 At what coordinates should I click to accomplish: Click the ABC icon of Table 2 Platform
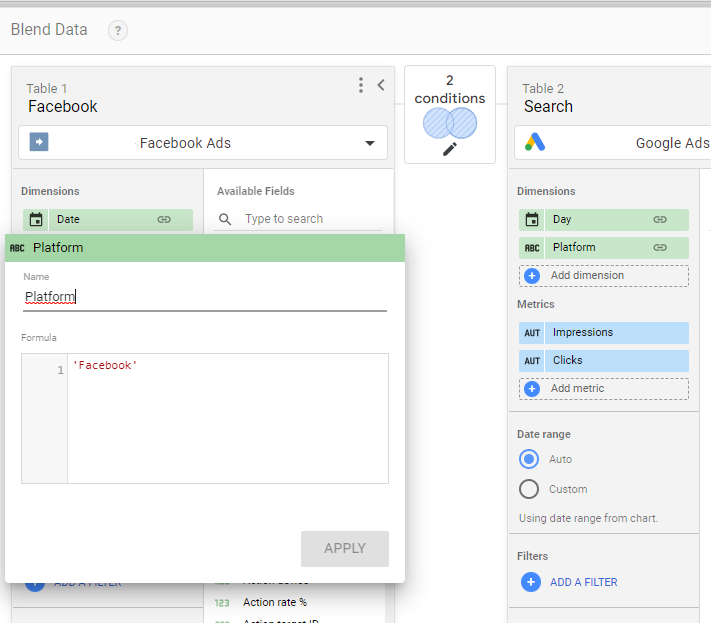click(x=532, y=248)
